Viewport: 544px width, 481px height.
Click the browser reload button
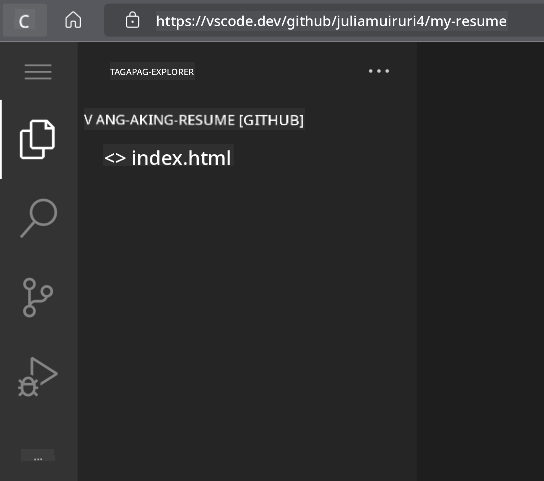tap(24, 22)
